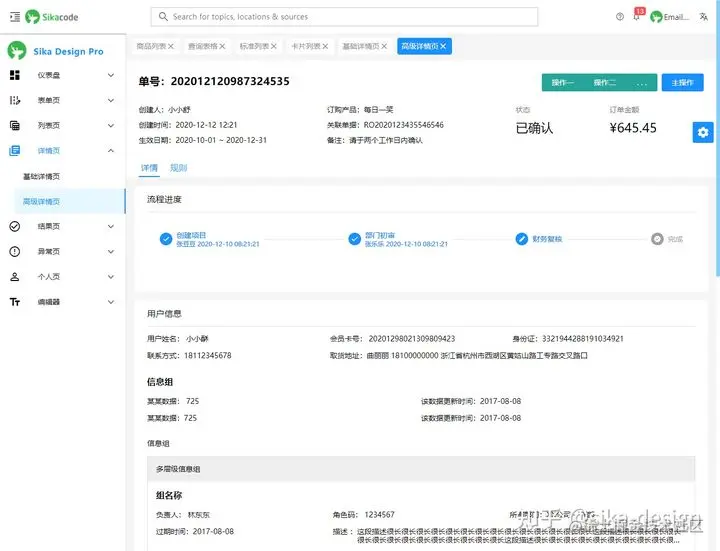Click the page vertical scrollbar

[x=717, y=138]
